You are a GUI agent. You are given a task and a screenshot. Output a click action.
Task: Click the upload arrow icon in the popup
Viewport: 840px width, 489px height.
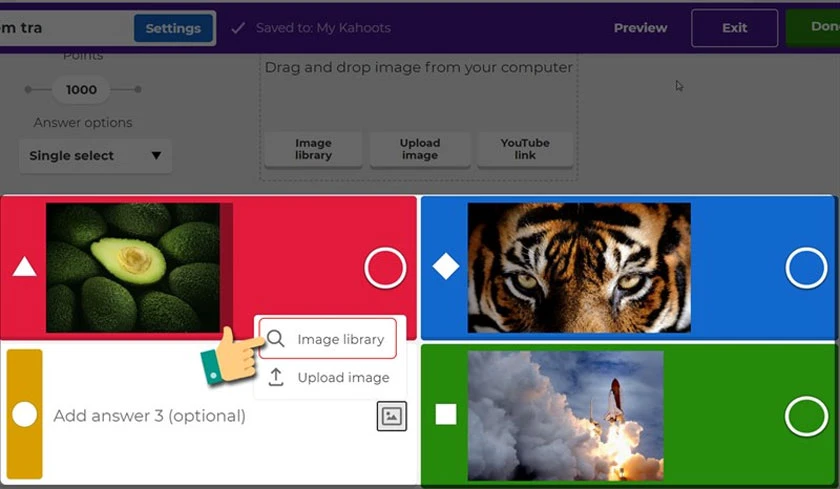tap(275, 377)
